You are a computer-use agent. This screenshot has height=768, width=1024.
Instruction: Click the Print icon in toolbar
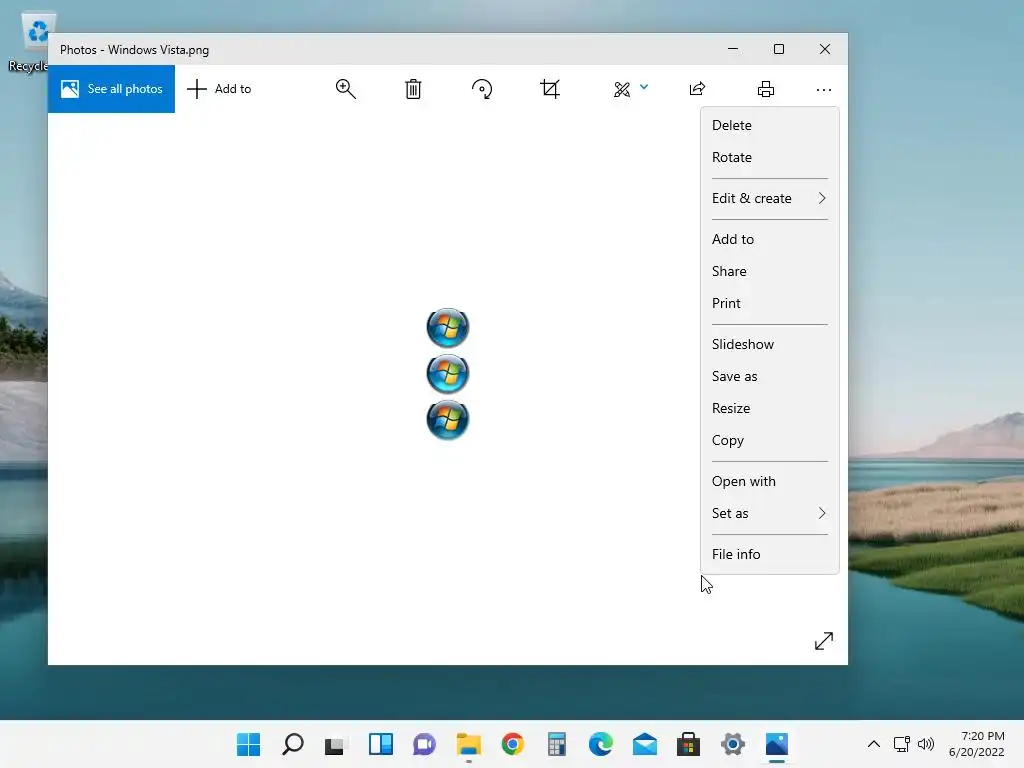[765, 89]
